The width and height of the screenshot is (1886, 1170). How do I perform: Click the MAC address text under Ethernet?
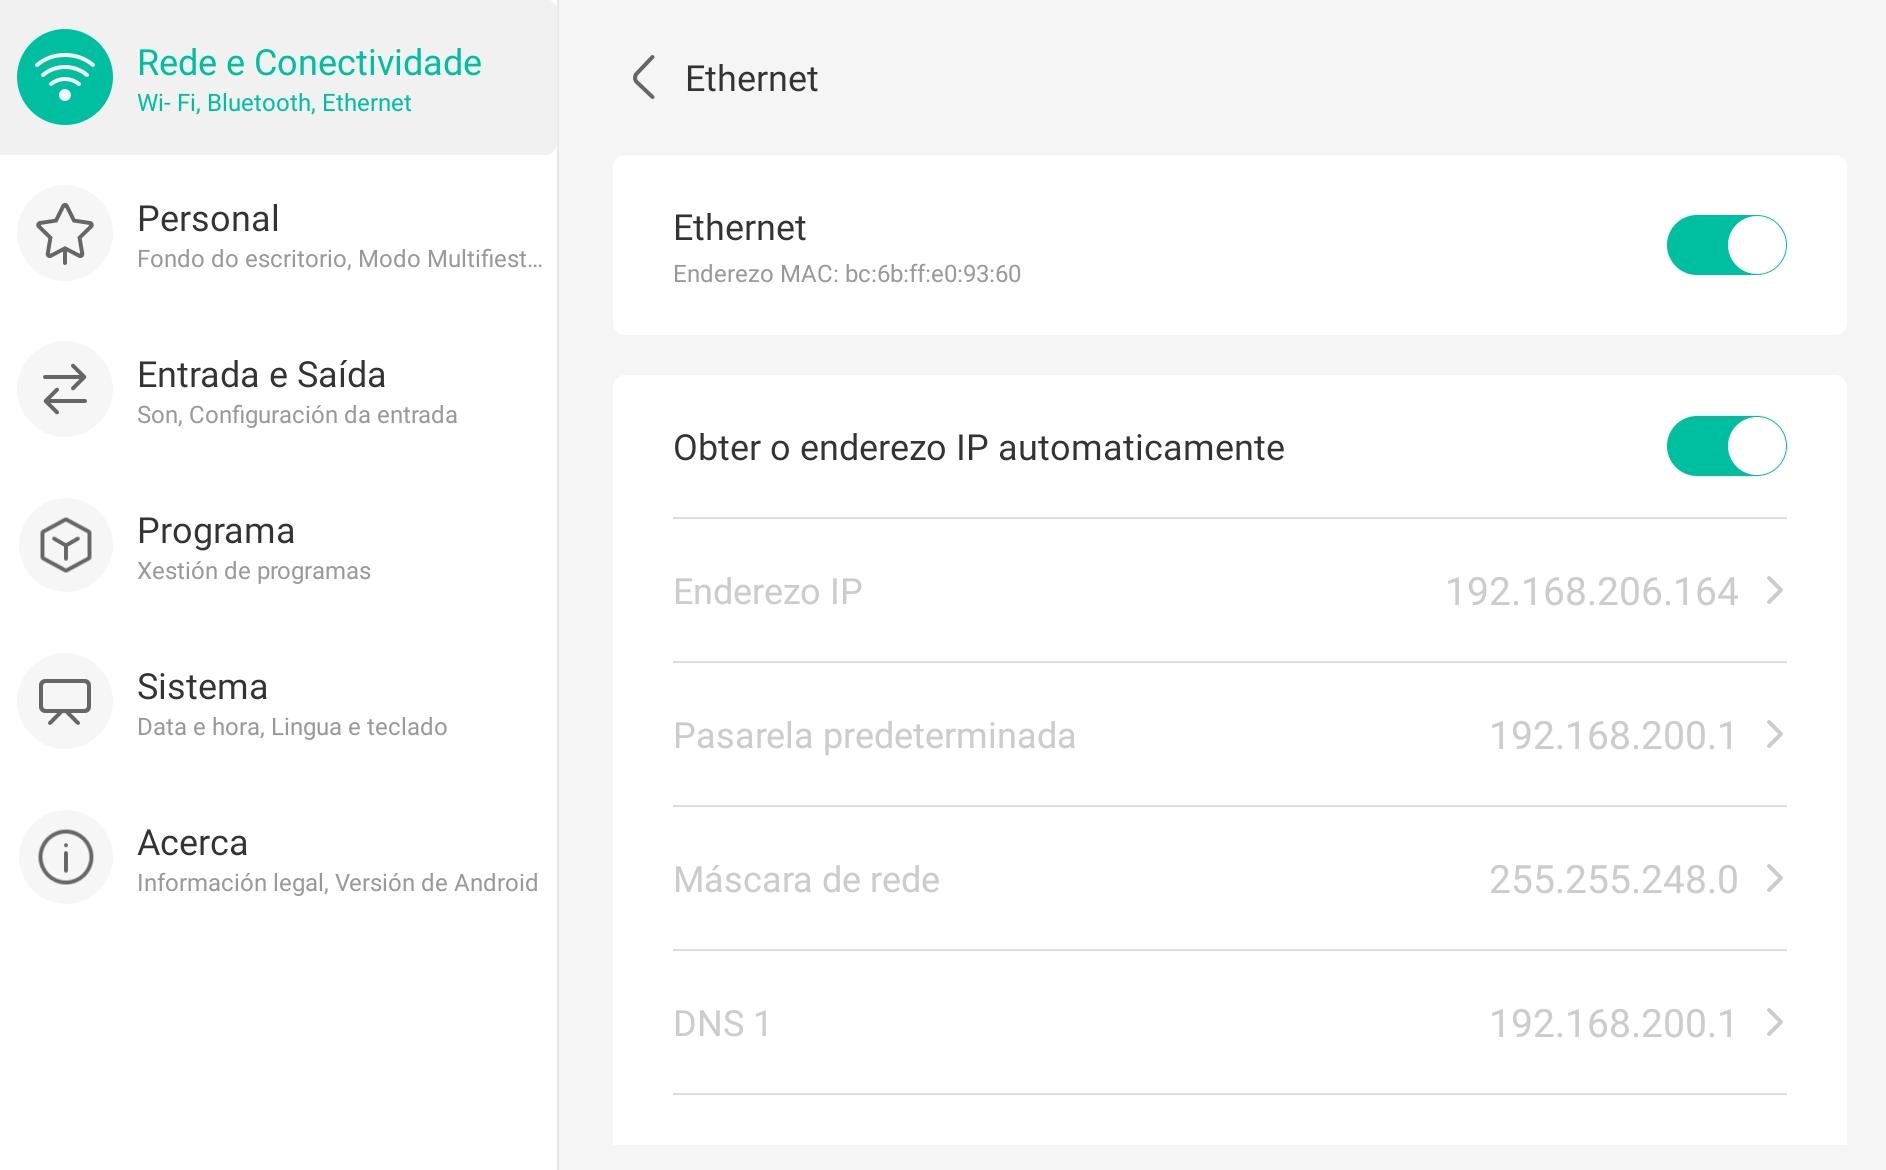pyautogui.click(x=848, y=273)
